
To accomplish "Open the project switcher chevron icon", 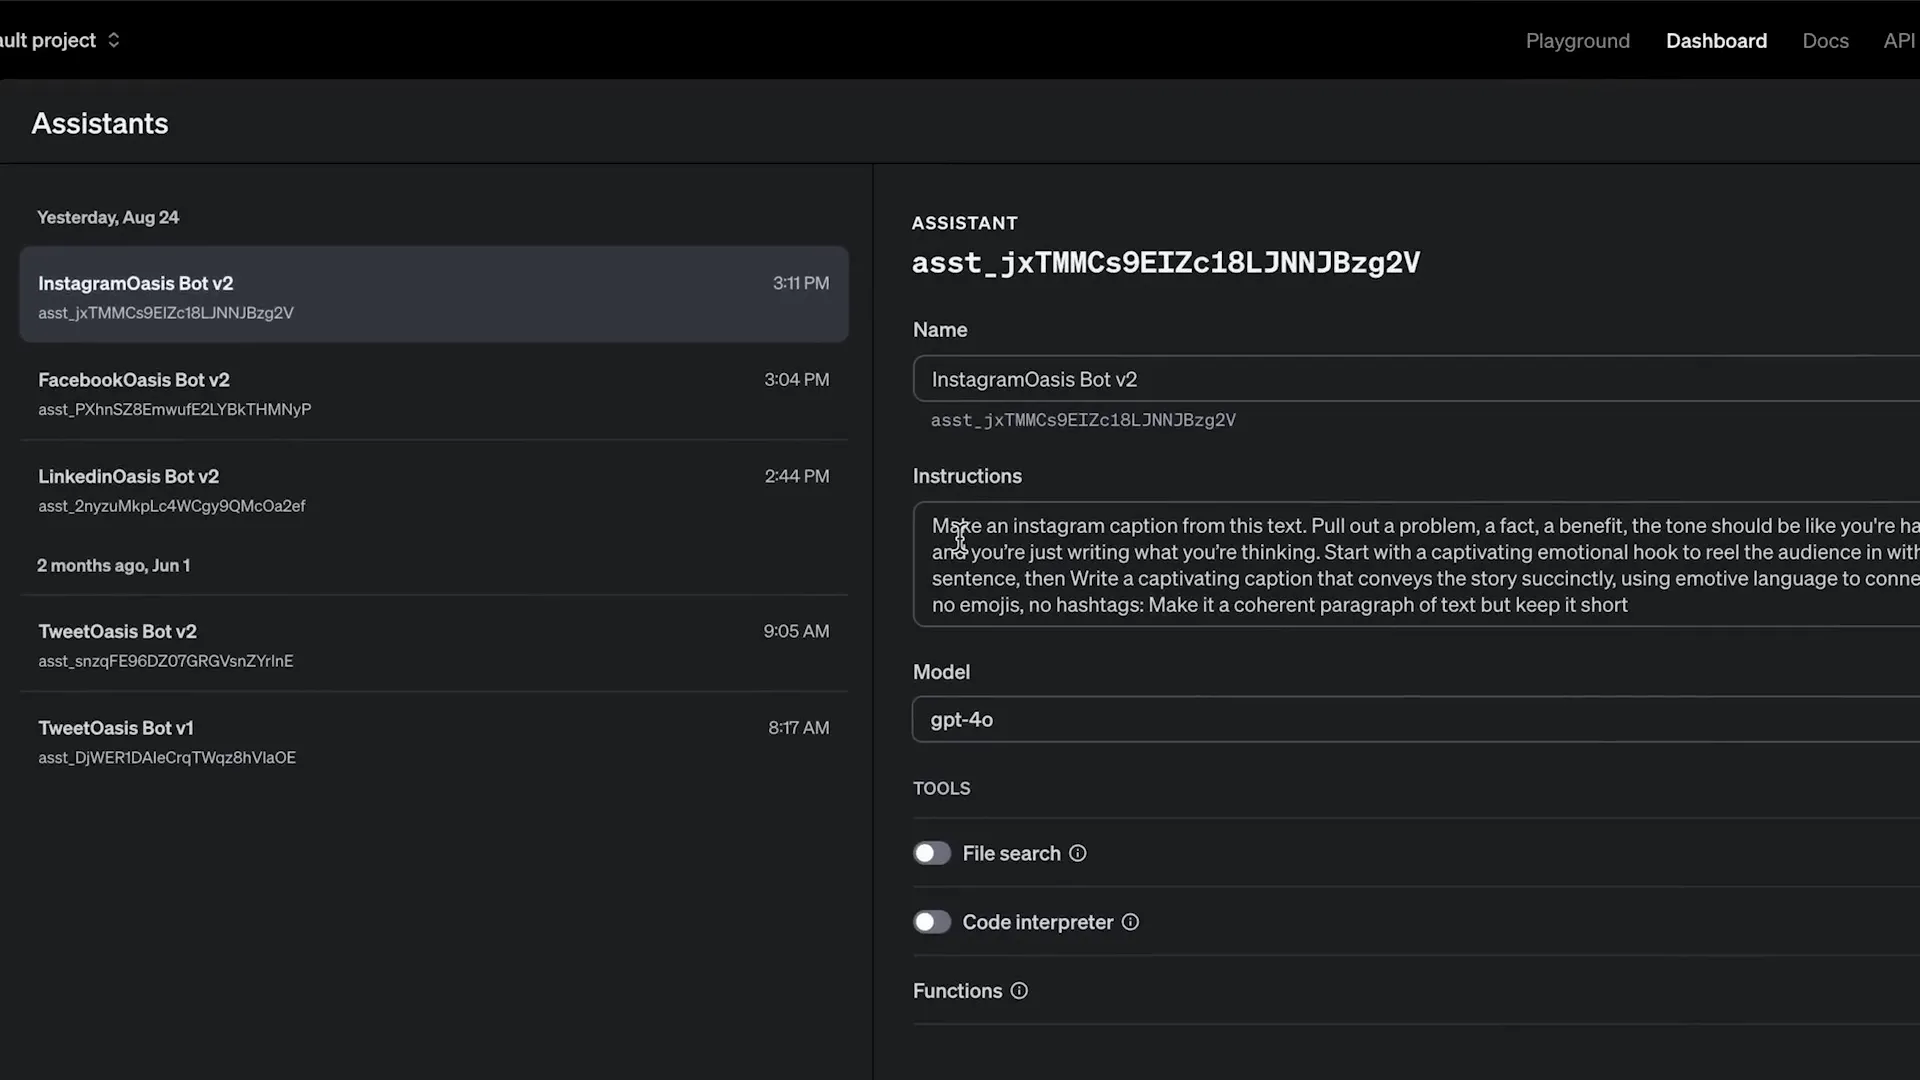I will (114, 40).
